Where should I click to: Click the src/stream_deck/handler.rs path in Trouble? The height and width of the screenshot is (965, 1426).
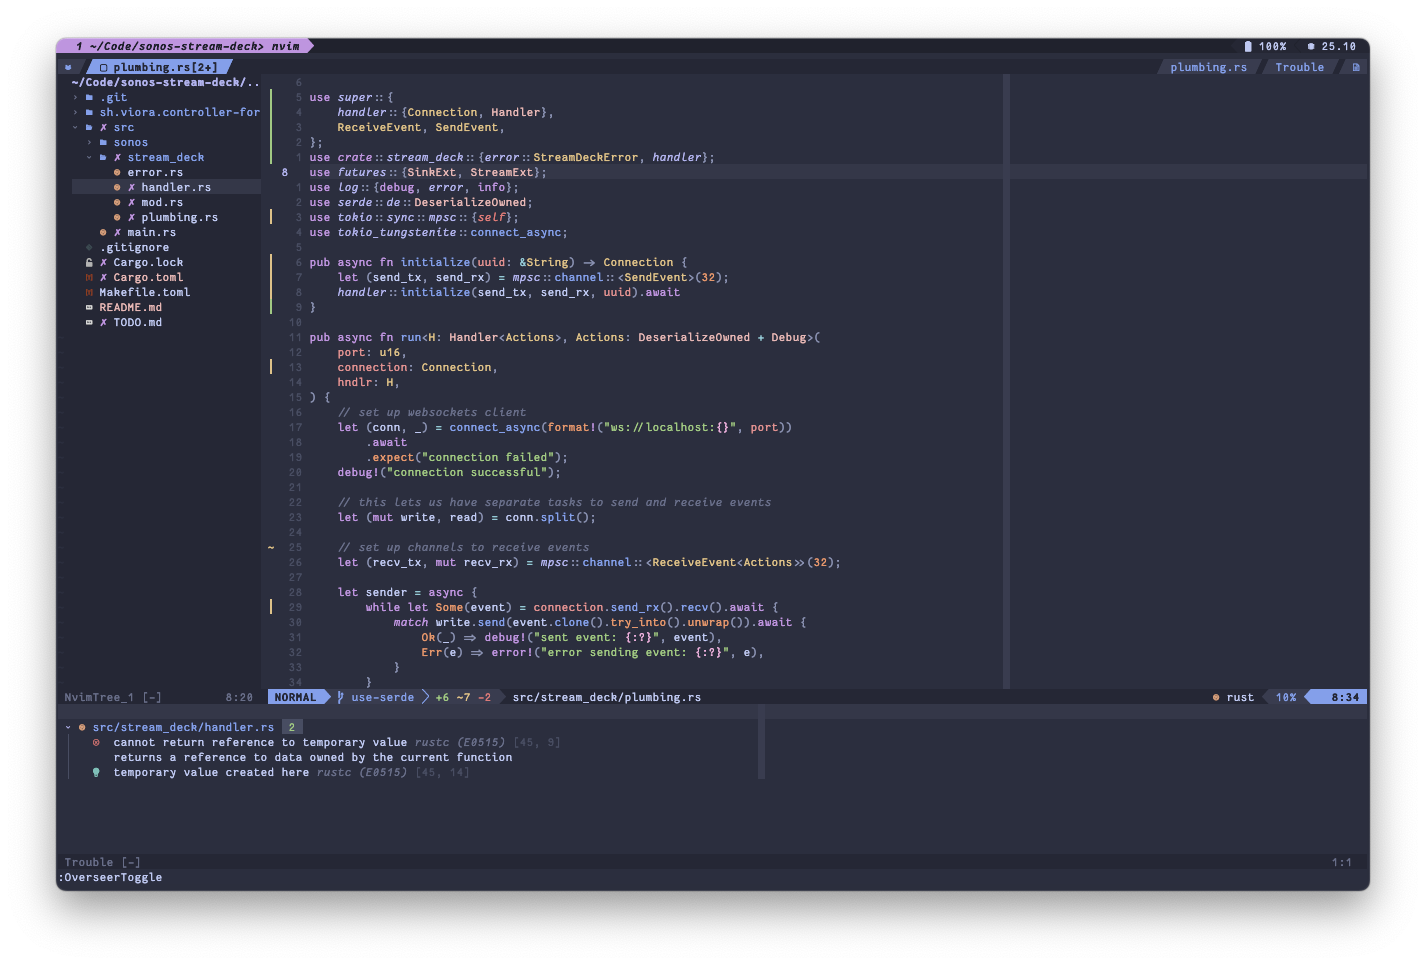[x=183, y=728]
